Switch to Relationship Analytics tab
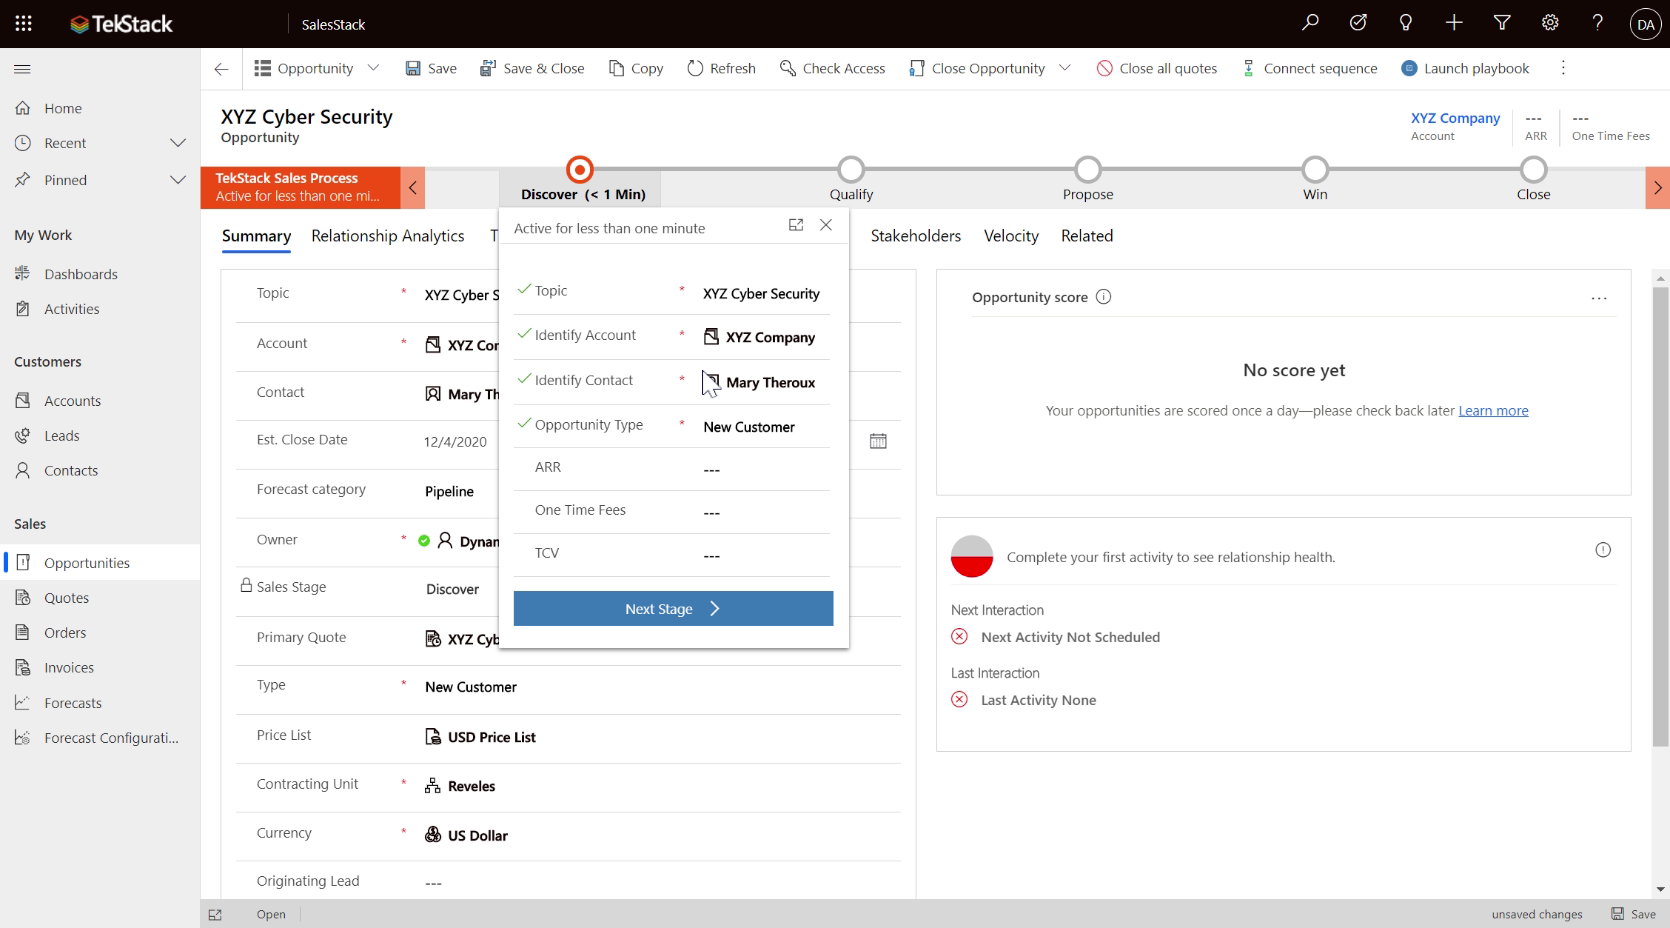 pyautogui.click(x=388, y=236)
